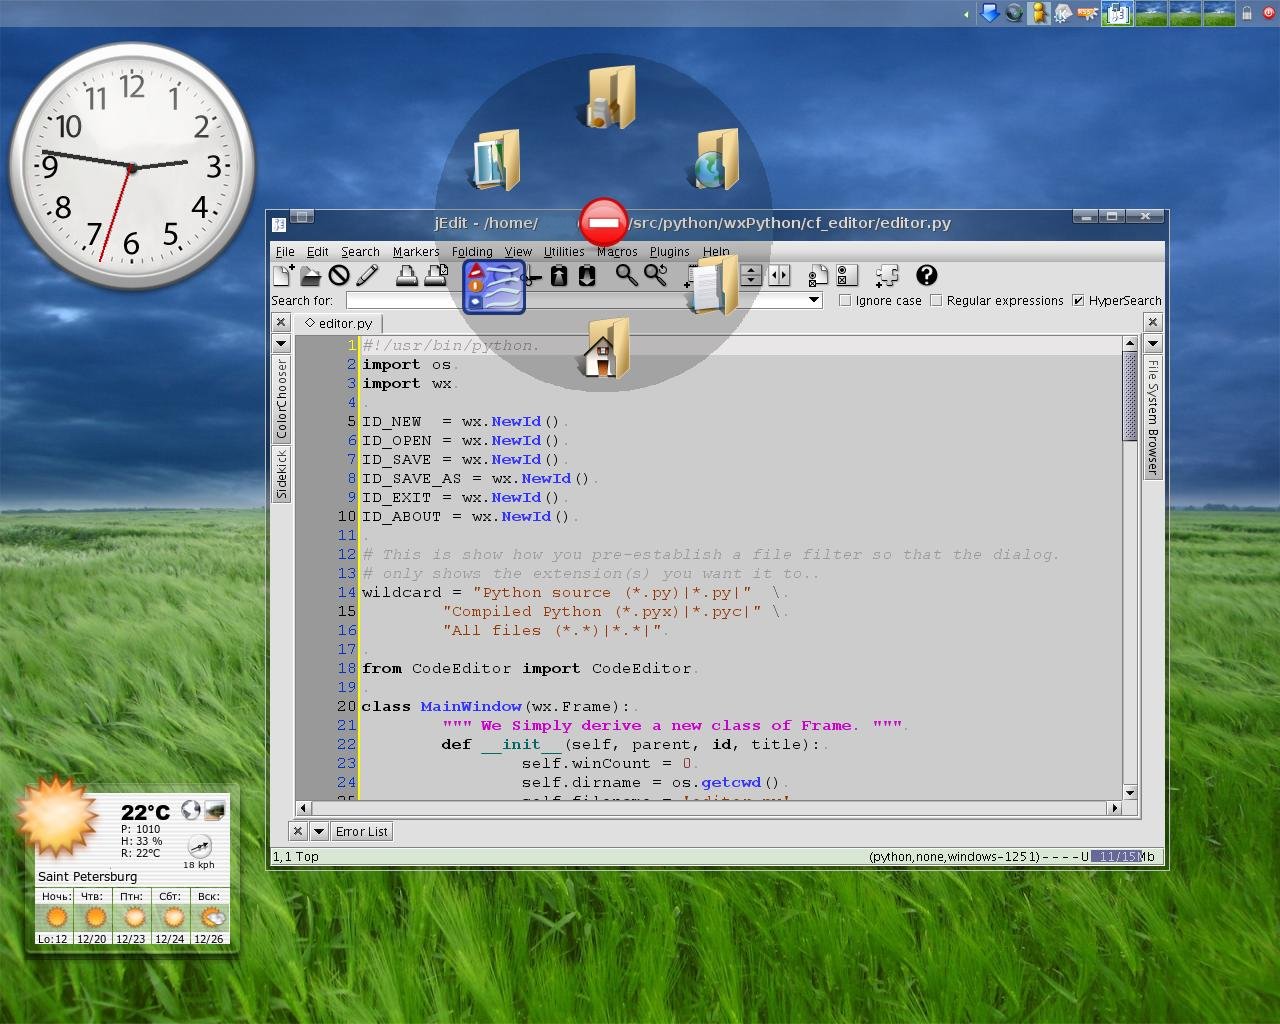Open the Error List dockable
Image resolution: width=1280 pixels, height=1024 pixels.
point(362,831)
